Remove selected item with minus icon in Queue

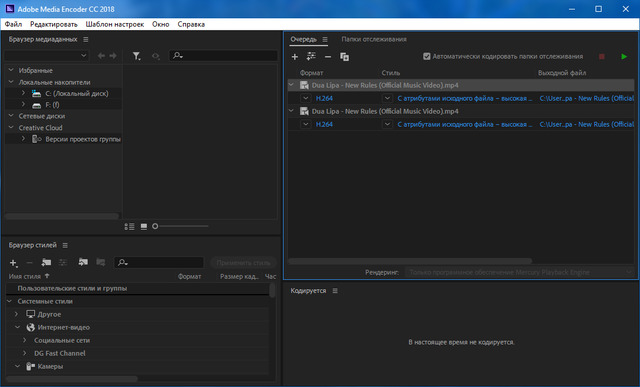(328, 57)
